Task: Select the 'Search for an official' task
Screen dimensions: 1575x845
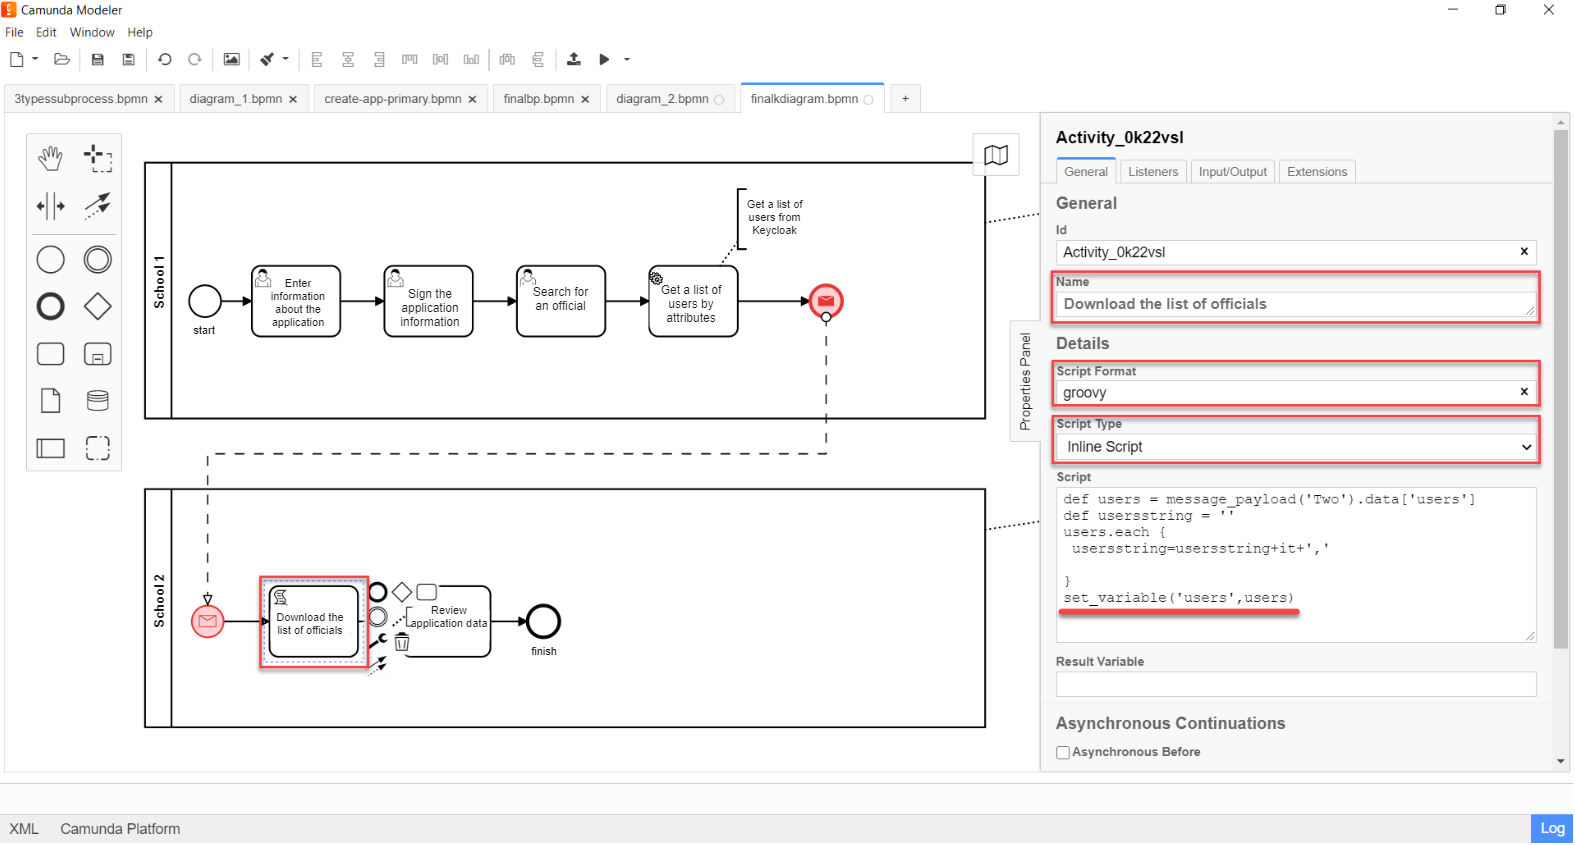Action: [x=561, y=301]
